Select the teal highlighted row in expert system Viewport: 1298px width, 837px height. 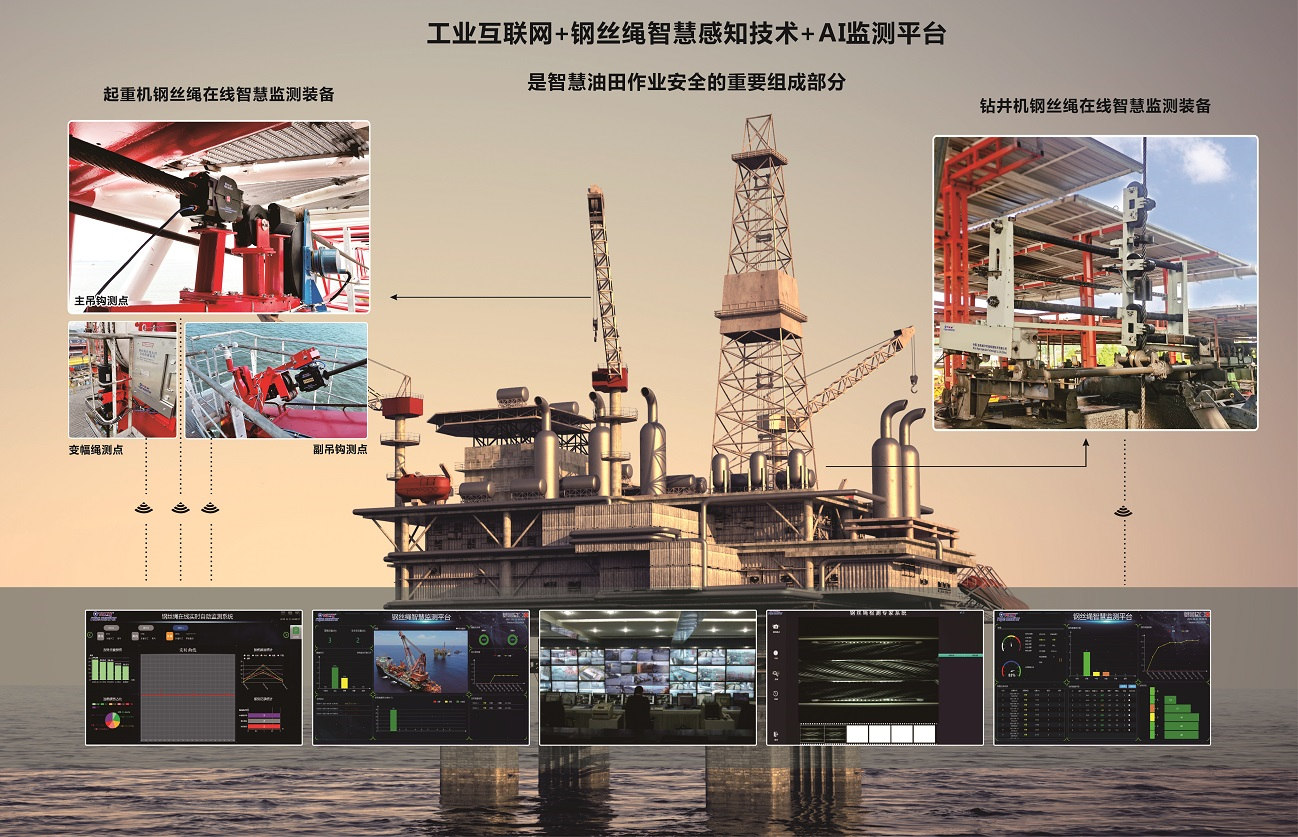coord(963,655)
